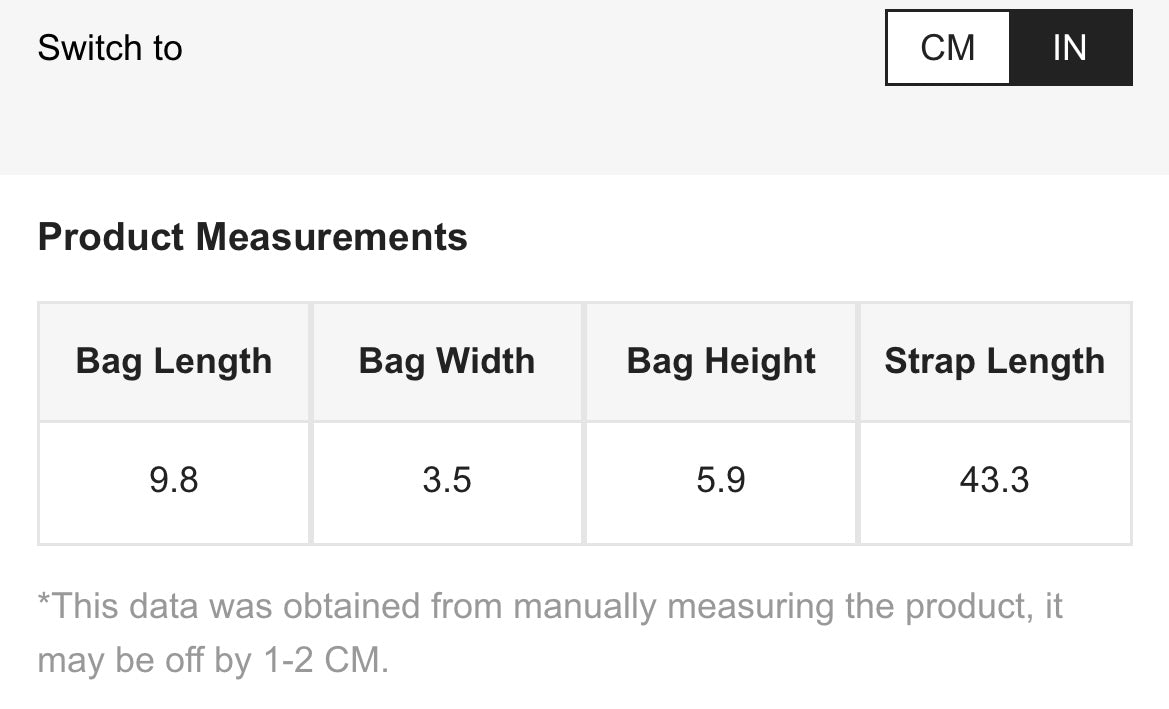The image size is (1169, 709).
Task: Click the 5.9 bag height value
Action: (x=721, y=481)
